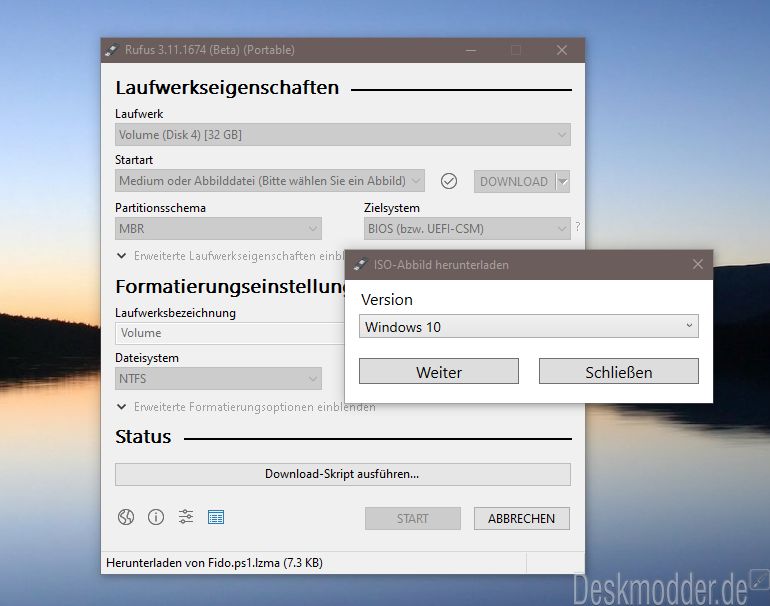Viewport: 770px width, 606px height.
Task: Click the Rufus USB icon in main title bar
Action: (x=111, y=50)
